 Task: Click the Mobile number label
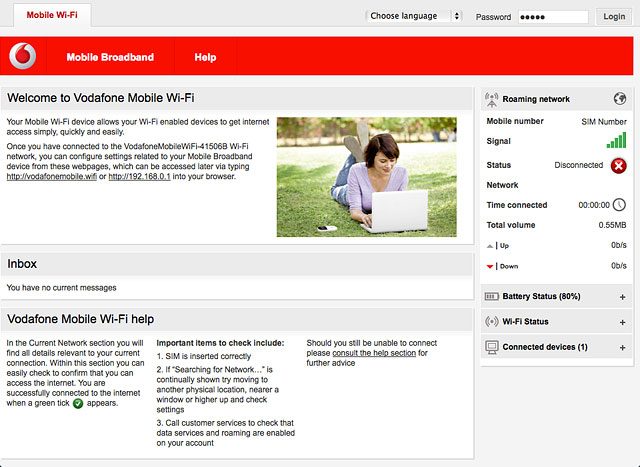point(515,121)
